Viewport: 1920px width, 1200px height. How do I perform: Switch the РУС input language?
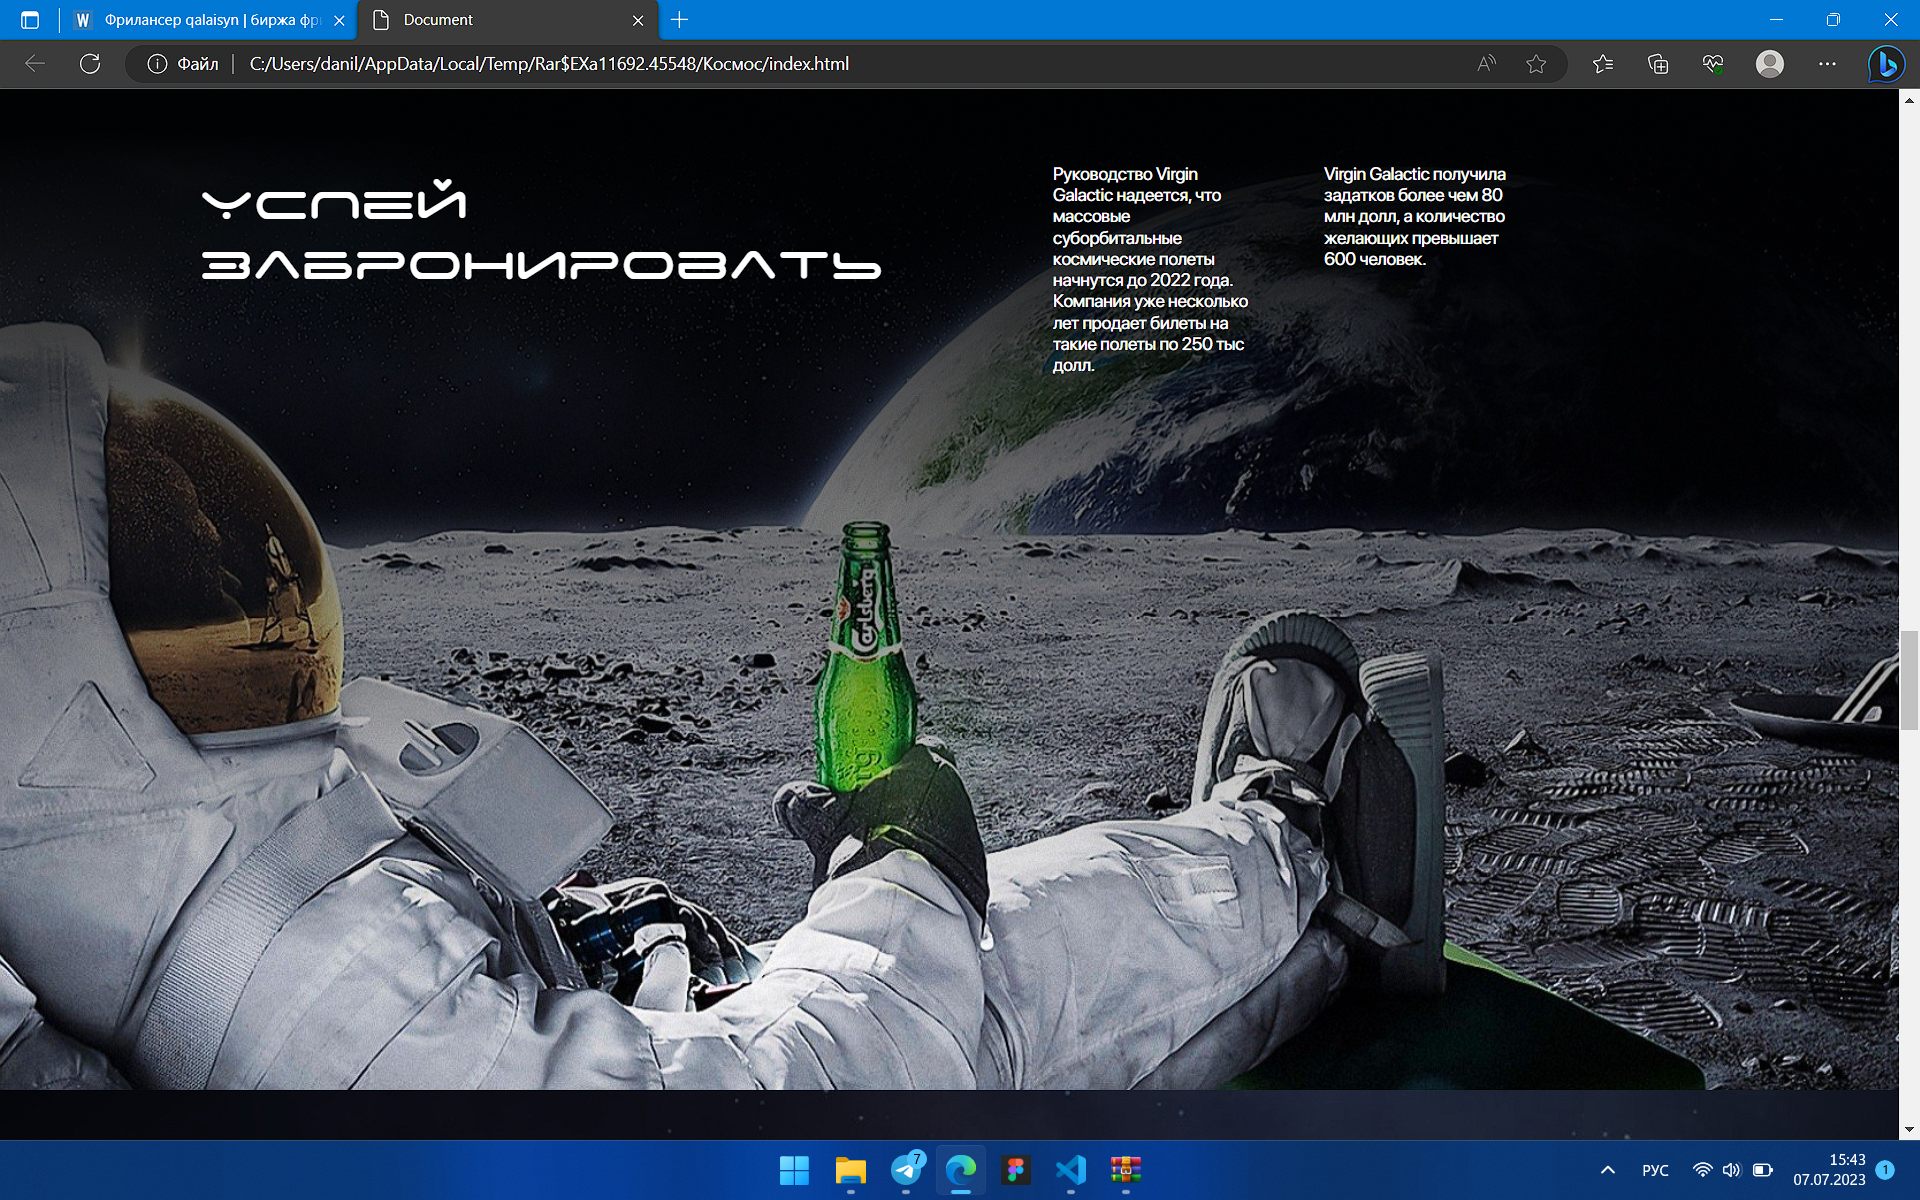pyautogui.click(x=1655, y=1170)
